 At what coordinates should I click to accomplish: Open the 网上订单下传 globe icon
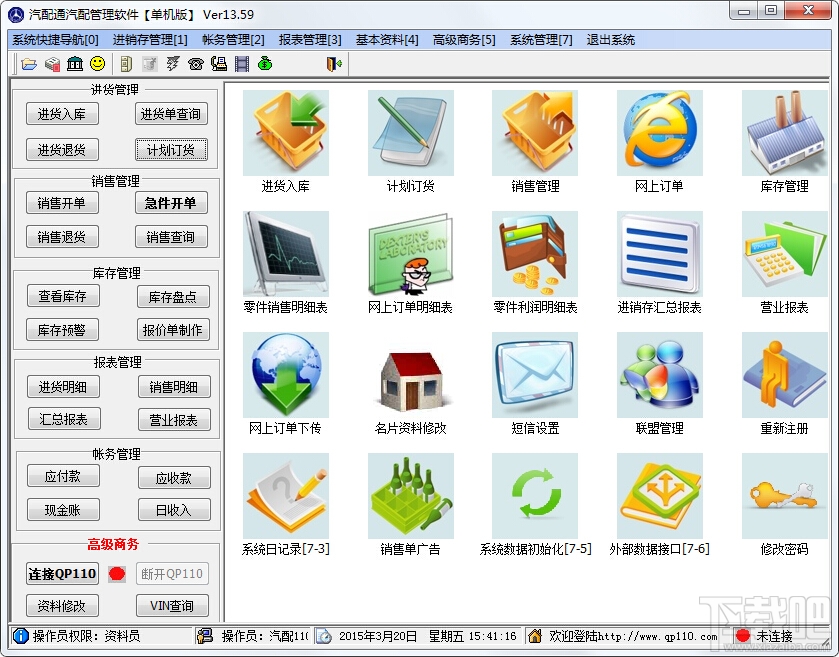286,375
